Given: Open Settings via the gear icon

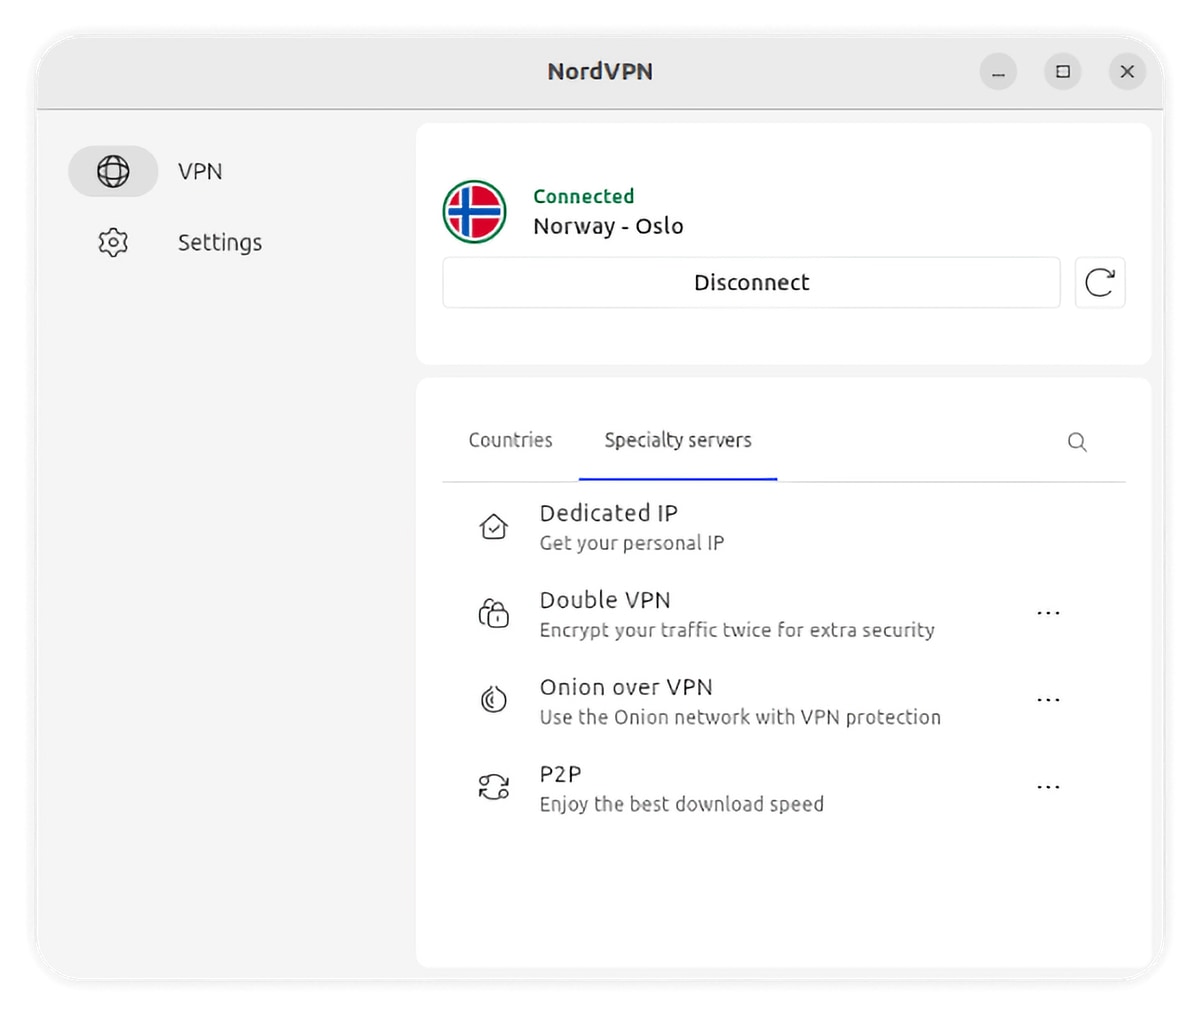Looking at the screenshot, I should pyautogui.click(x=113, y=242).
